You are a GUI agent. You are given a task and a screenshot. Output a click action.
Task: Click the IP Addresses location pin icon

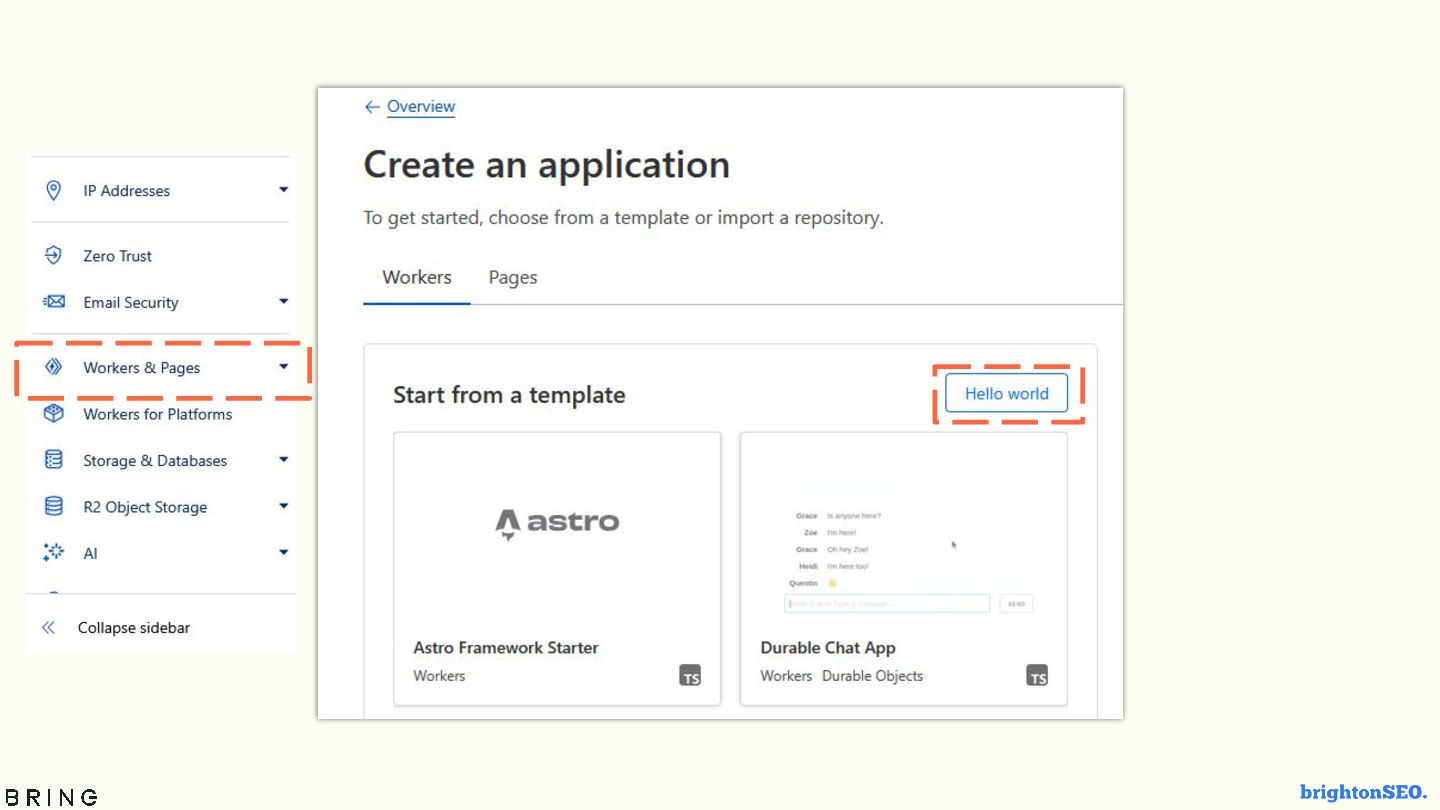click(54, 190)
